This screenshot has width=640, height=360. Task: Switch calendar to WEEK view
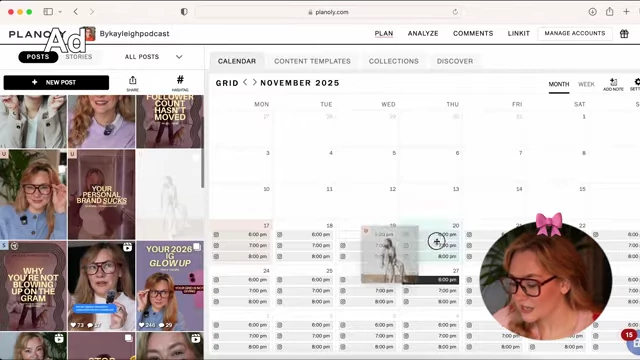pos(586,84)
